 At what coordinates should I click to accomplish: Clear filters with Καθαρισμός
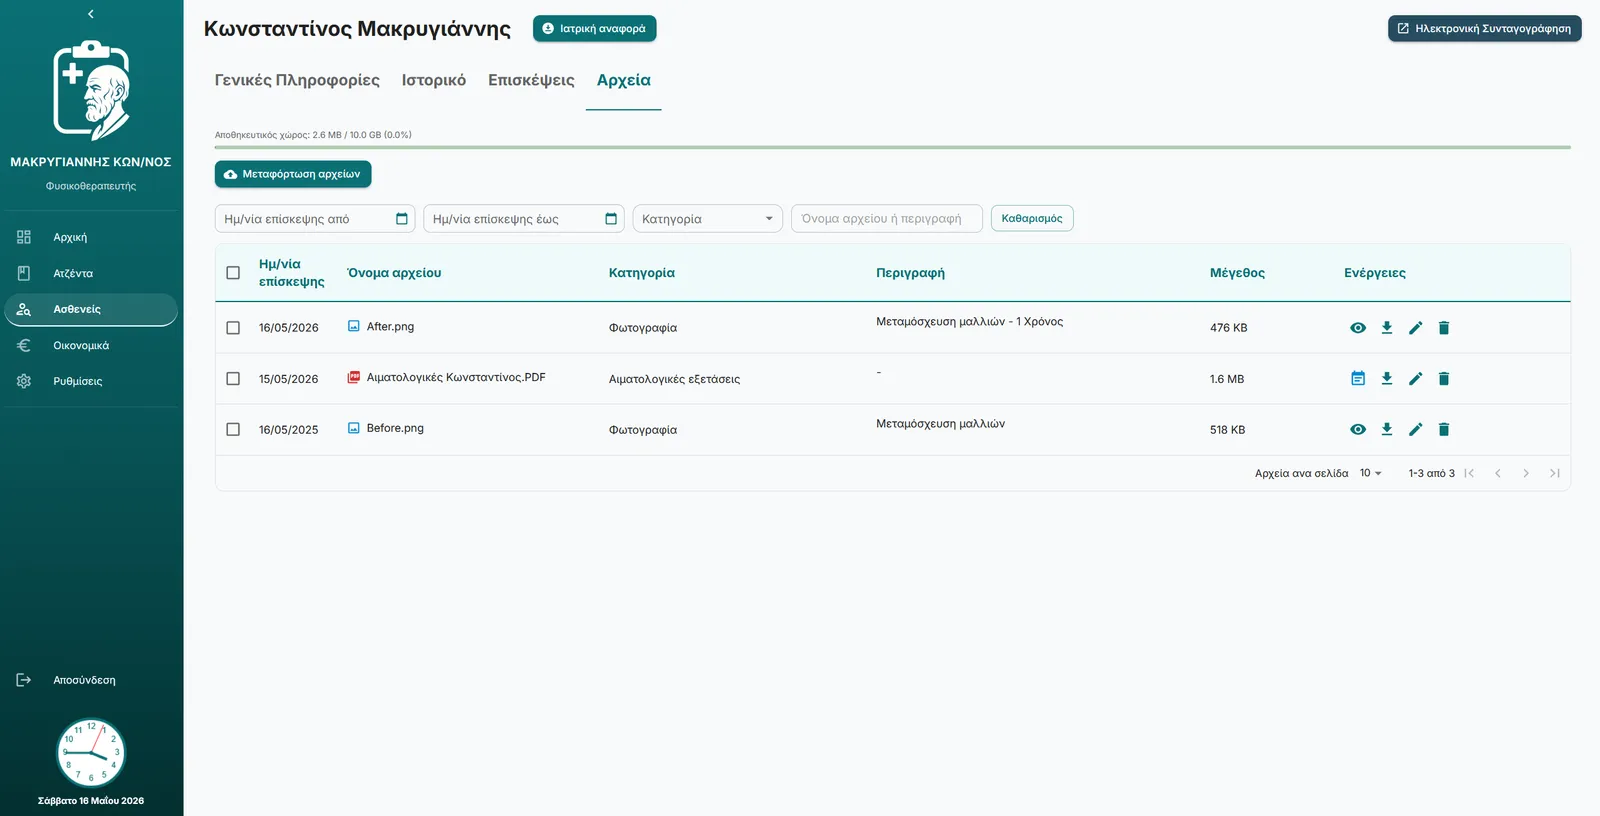[x=1032, y=218]
